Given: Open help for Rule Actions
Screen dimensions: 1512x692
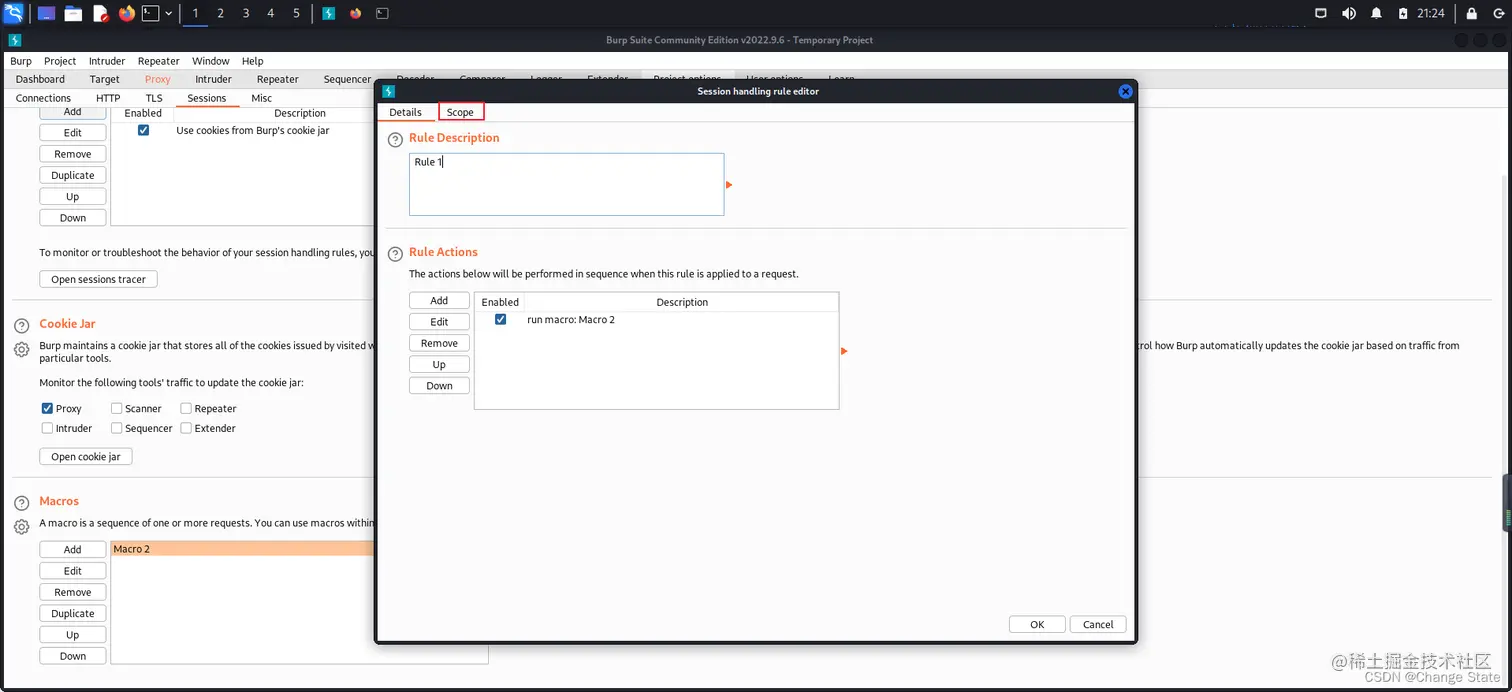Looking at the screenshot, I should pos(395,255).
